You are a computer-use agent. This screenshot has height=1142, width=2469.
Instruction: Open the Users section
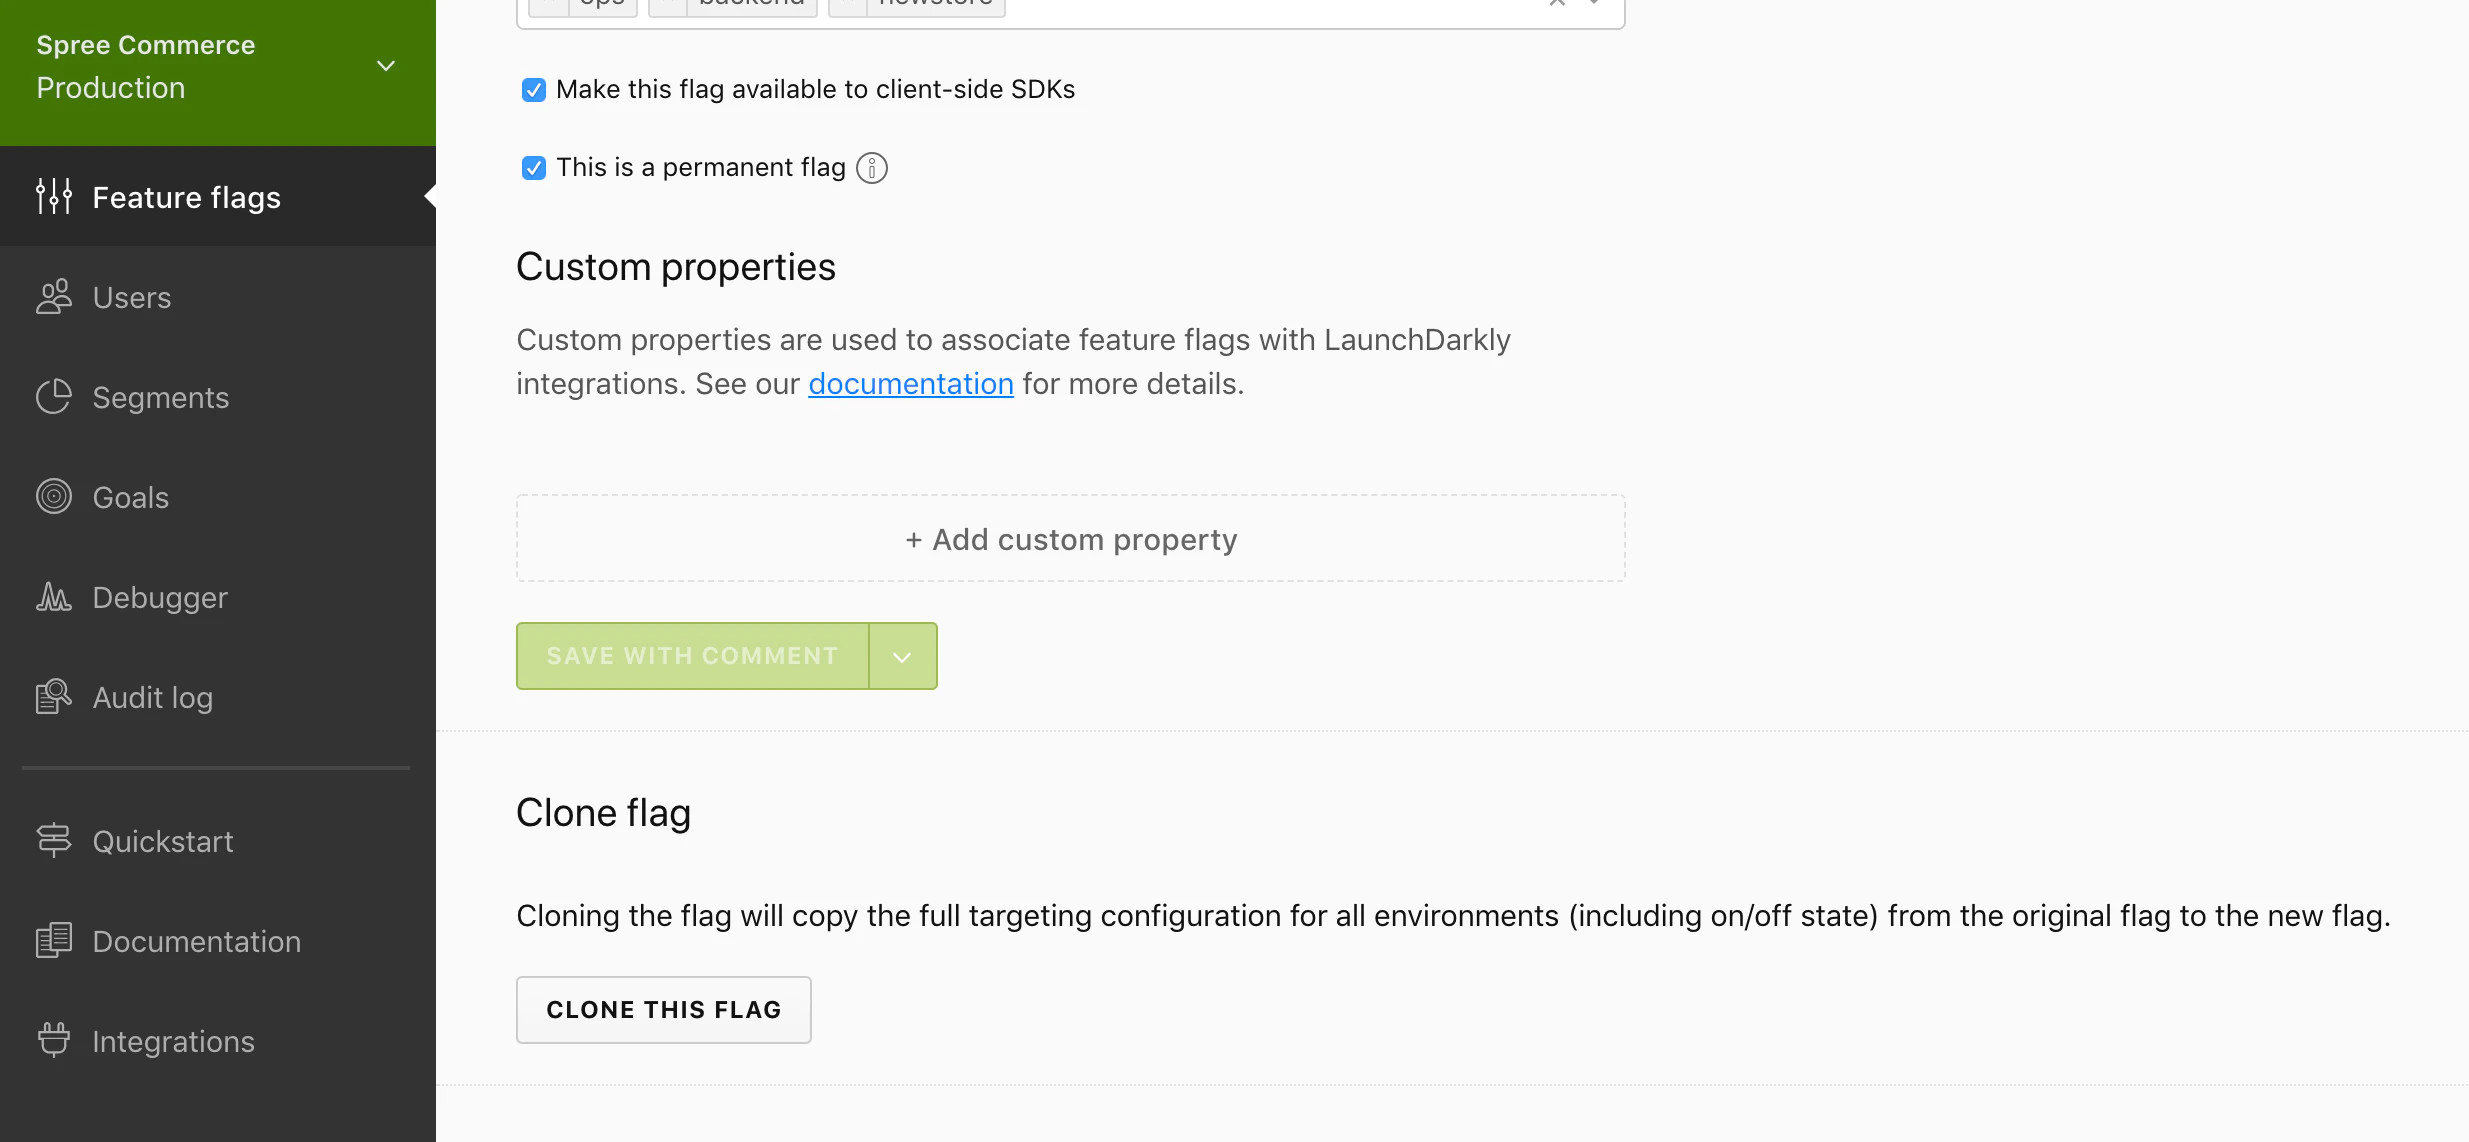[x=130, y=297]
